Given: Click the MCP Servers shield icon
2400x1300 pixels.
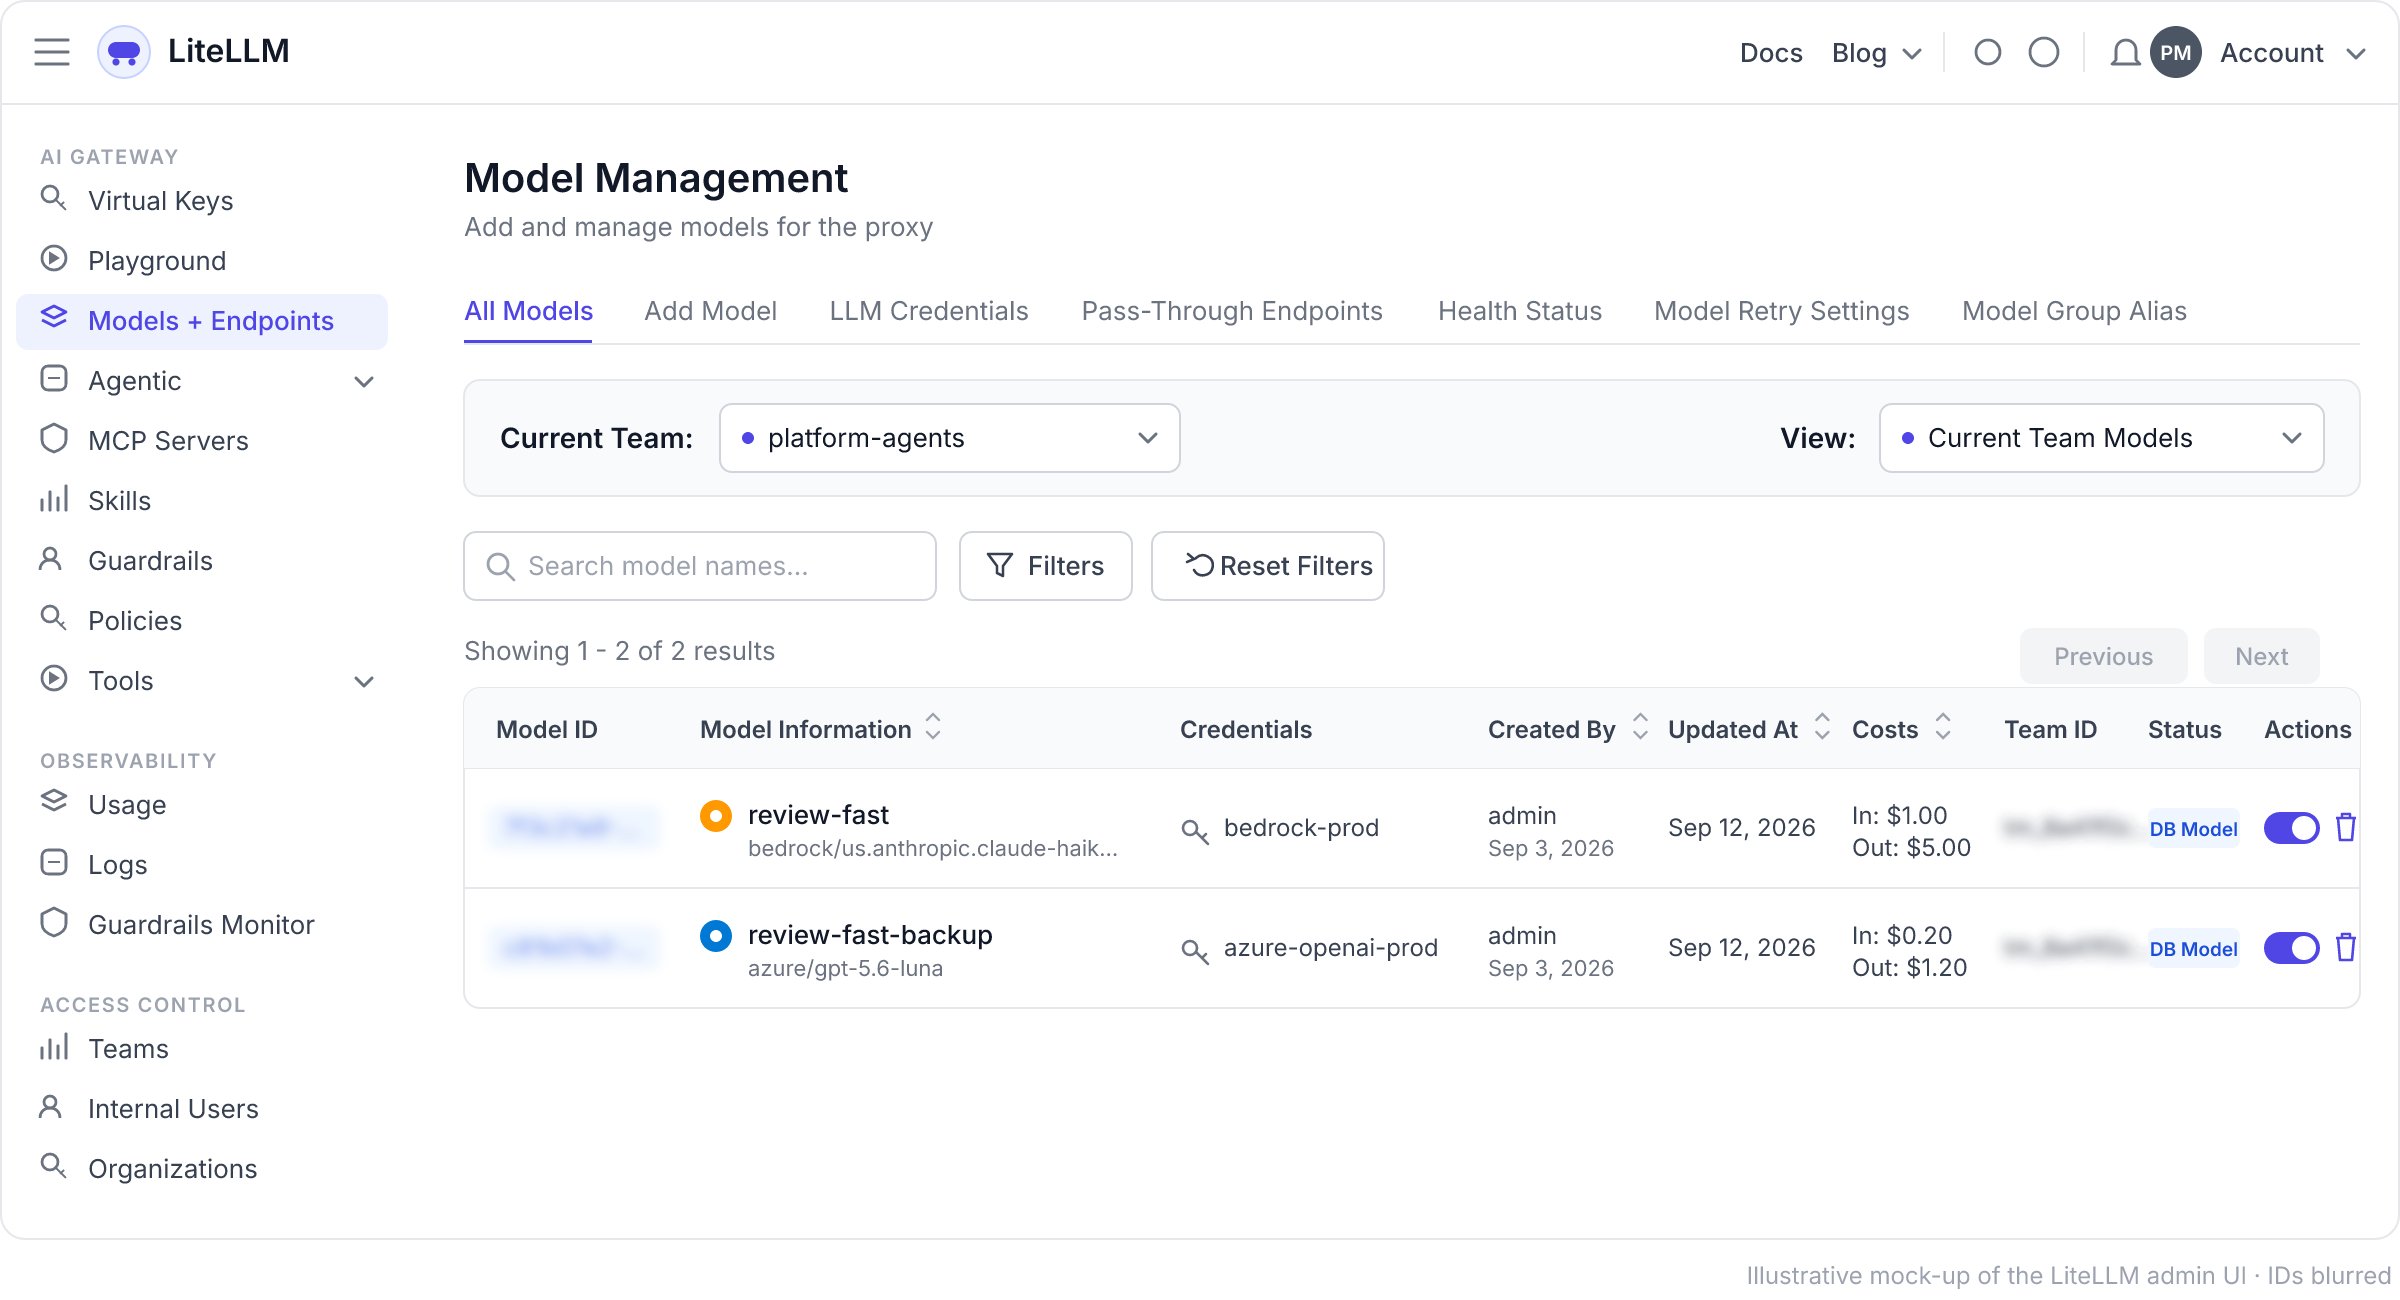Looking at the screenshot, I should point(54,438).
